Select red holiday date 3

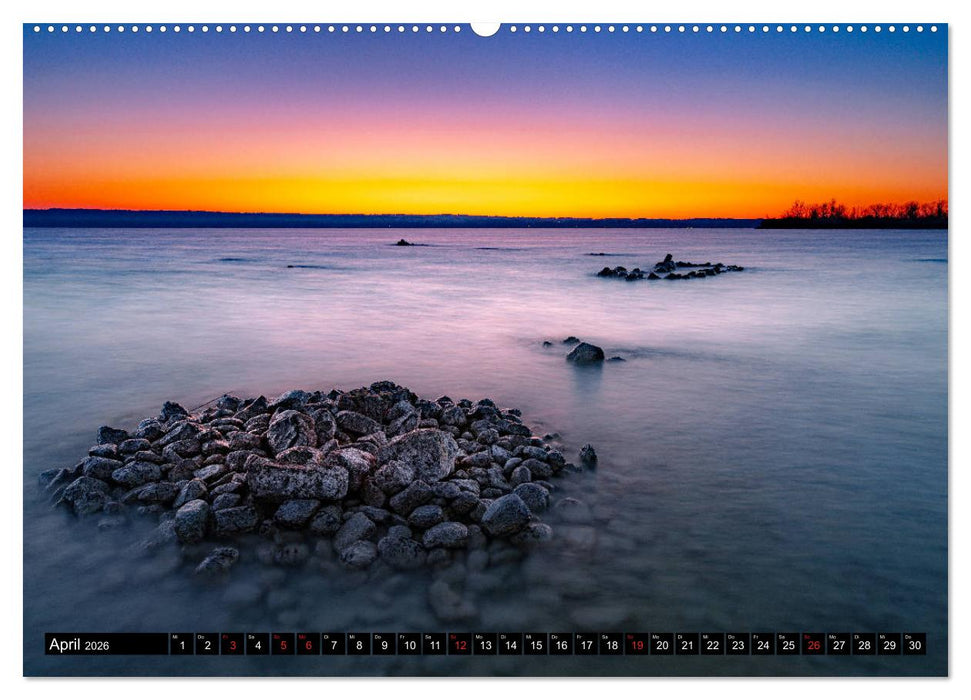[x=232, y=645]
